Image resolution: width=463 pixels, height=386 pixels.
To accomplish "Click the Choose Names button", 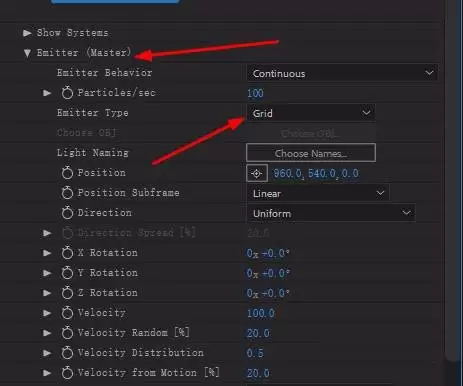I will coord(311,153).
